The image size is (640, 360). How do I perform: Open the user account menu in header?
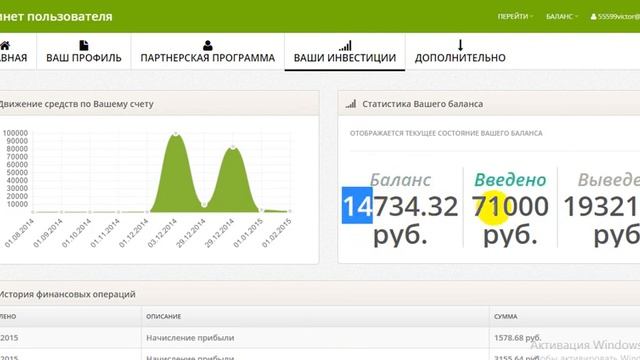[x=615, y=17]
